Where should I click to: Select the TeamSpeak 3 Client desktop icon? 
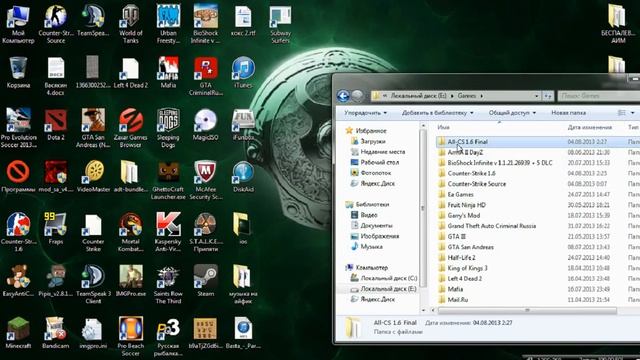(x=93, y=285)
